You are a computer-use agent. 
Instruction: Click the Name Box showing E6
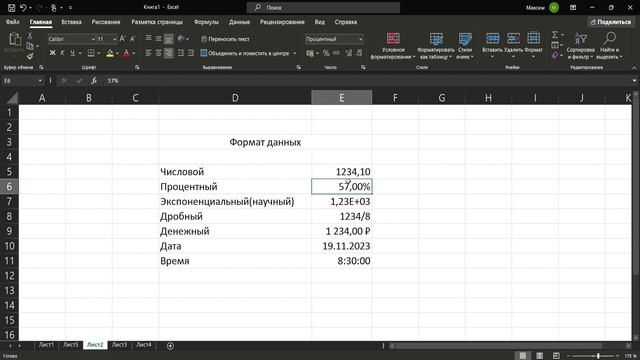tap(22, 81)
